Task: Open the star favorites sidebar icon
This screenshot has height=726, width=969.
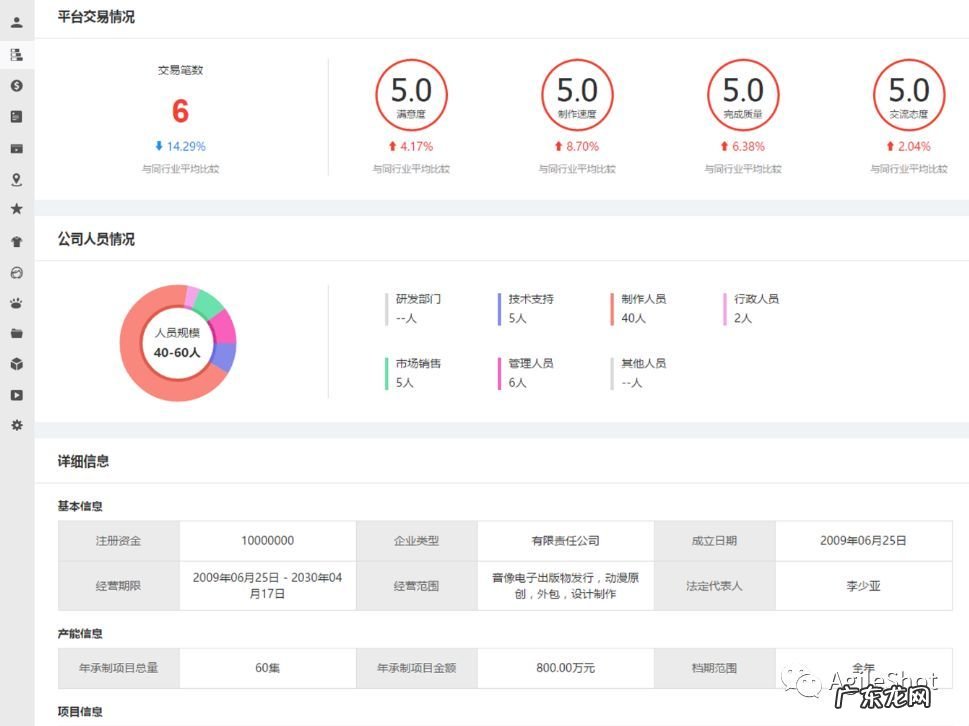Action: click(x=16, y=209)
